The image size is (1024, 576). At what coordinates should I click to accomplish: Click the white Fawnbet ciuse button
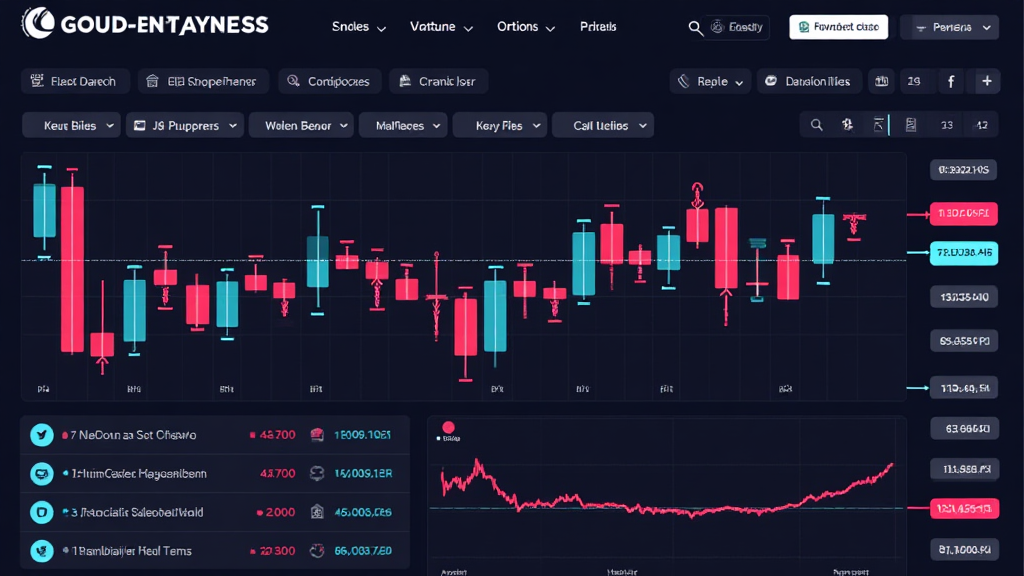point(838,27)
